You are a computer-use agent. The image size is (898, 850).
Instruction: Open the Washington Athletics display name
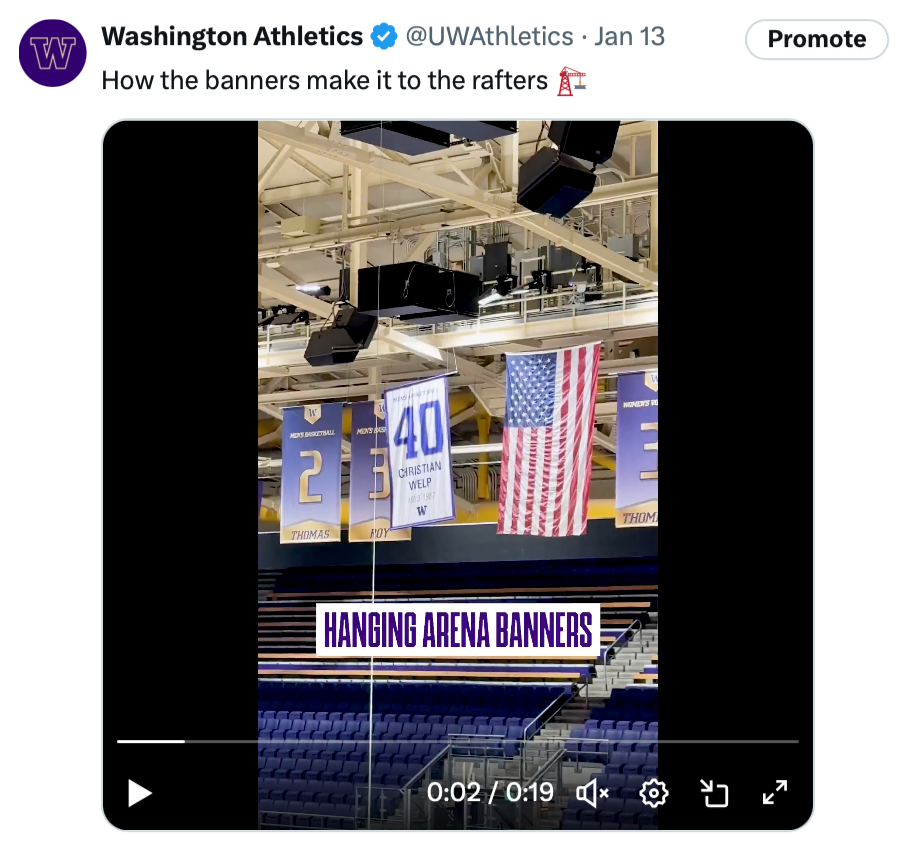[232, 38]
